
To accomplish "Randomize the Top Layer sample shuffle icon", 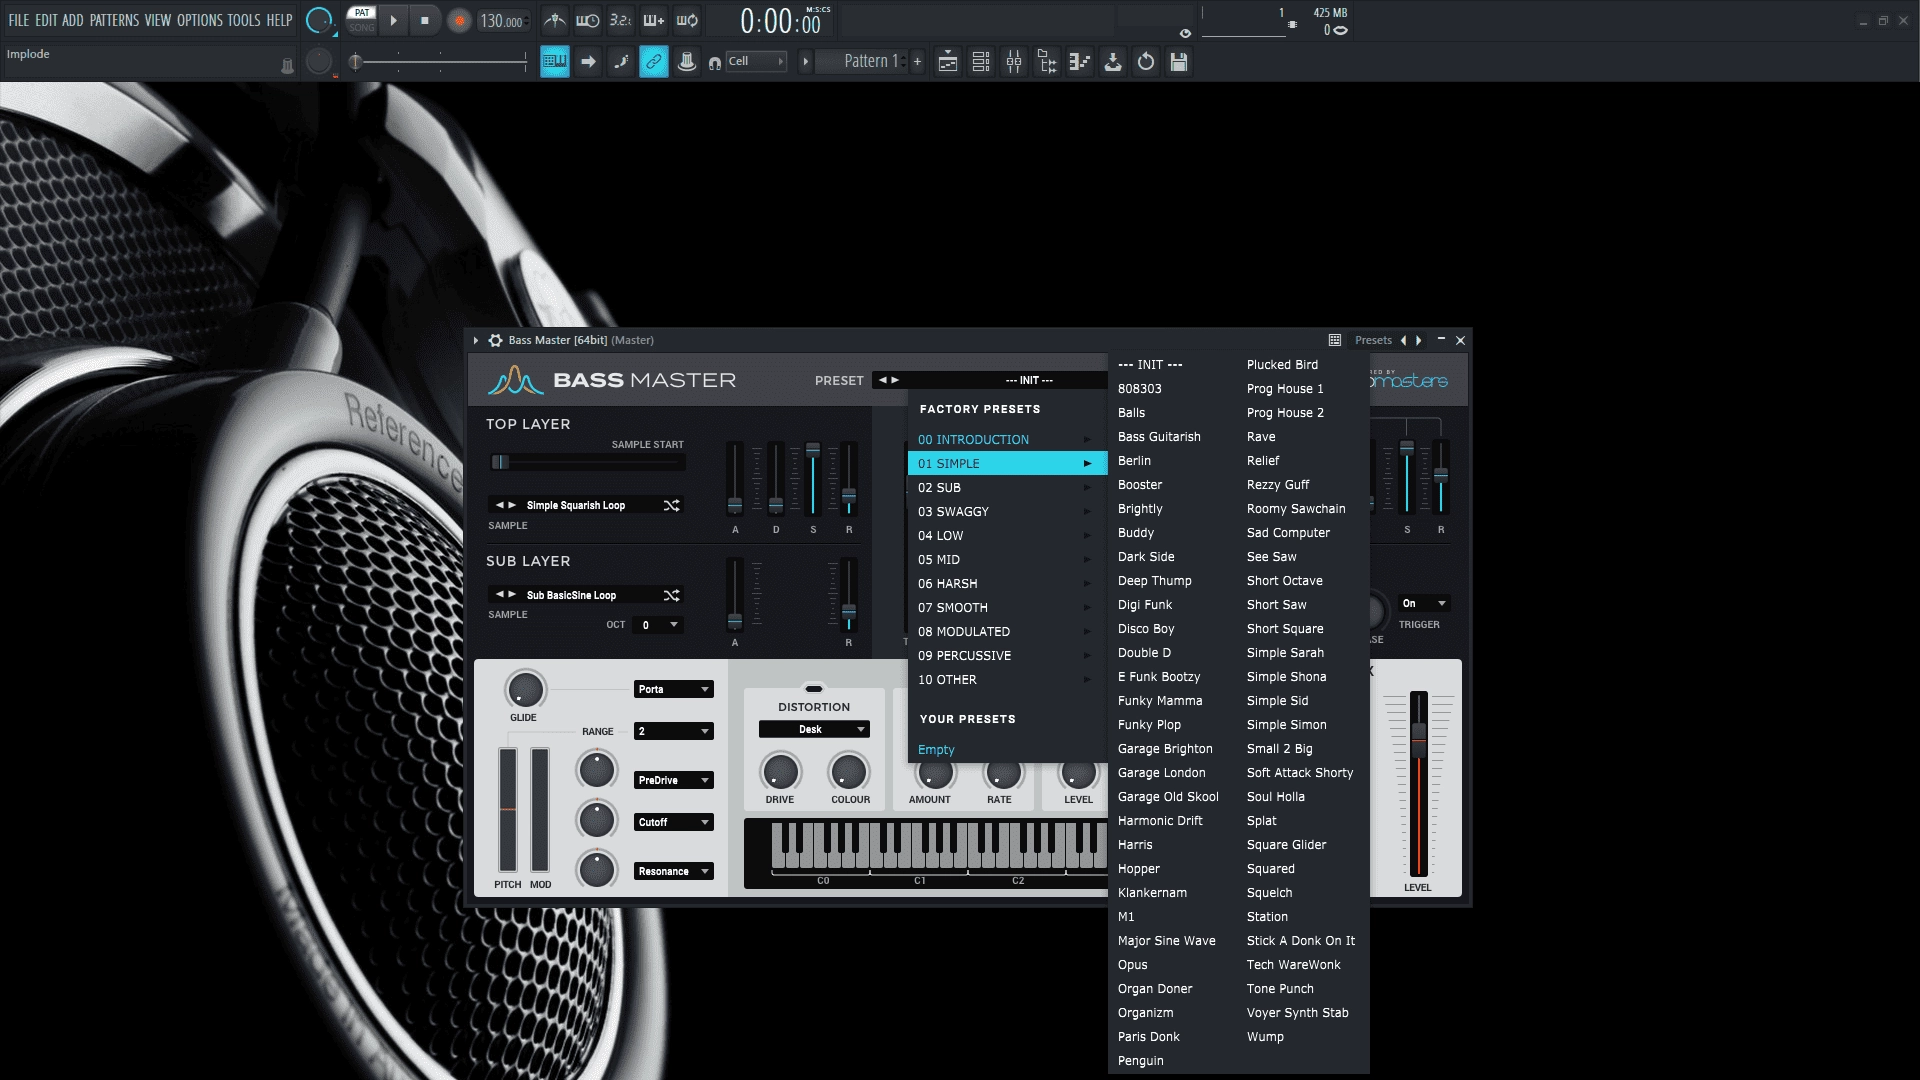I will click(x=671, y=506).
